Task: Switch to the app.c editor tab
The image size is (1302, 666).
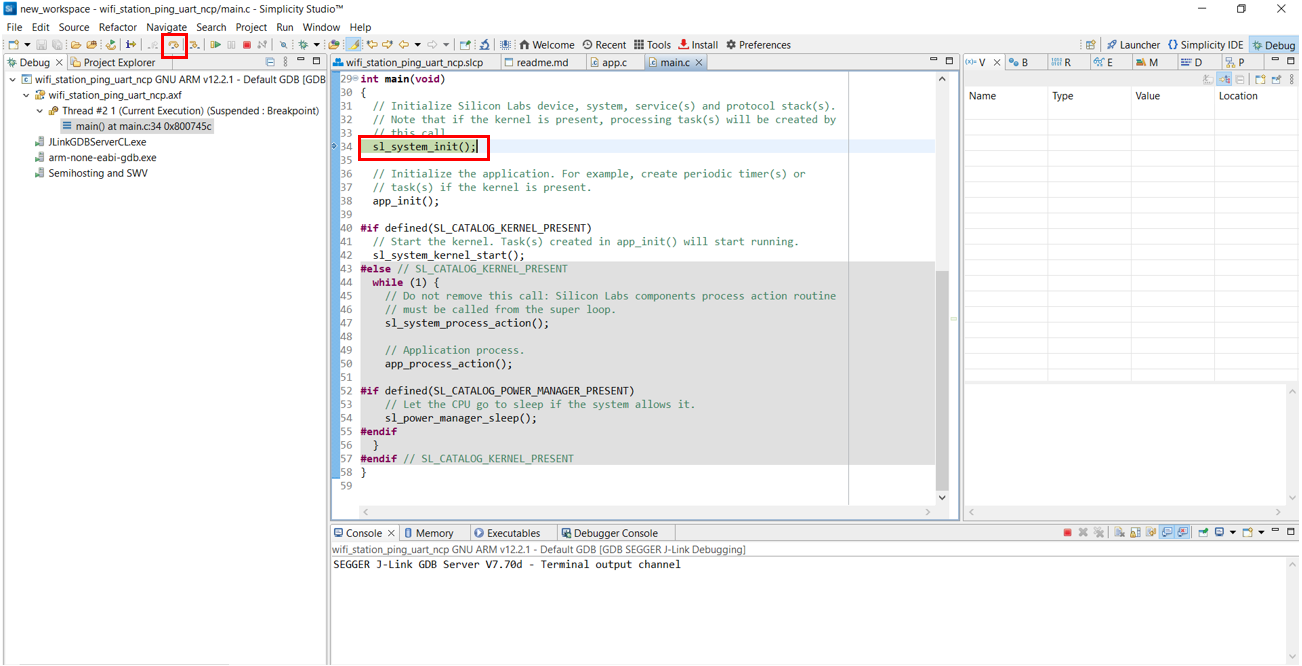Action: tap(614, 62)
